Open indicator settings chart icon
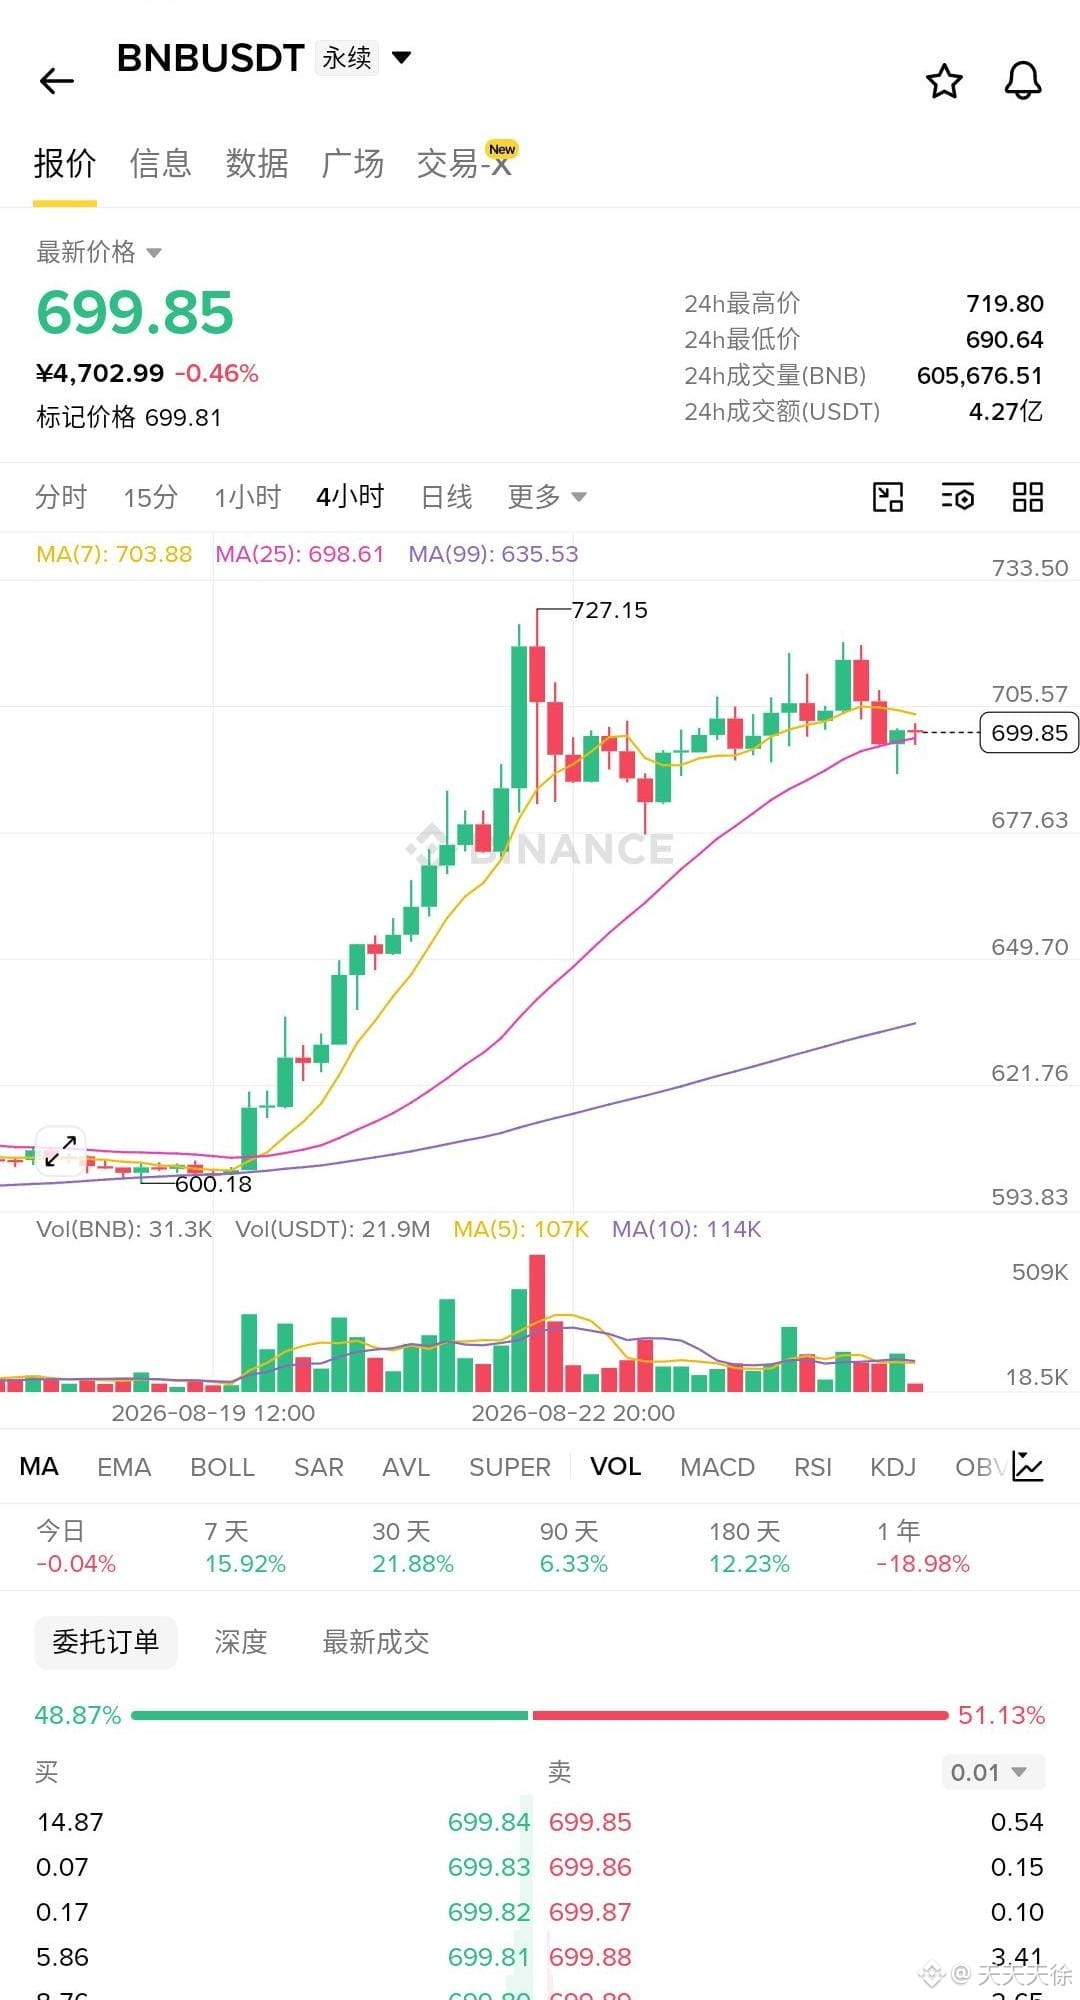1080x2000 pixels. point(1028,1466)
